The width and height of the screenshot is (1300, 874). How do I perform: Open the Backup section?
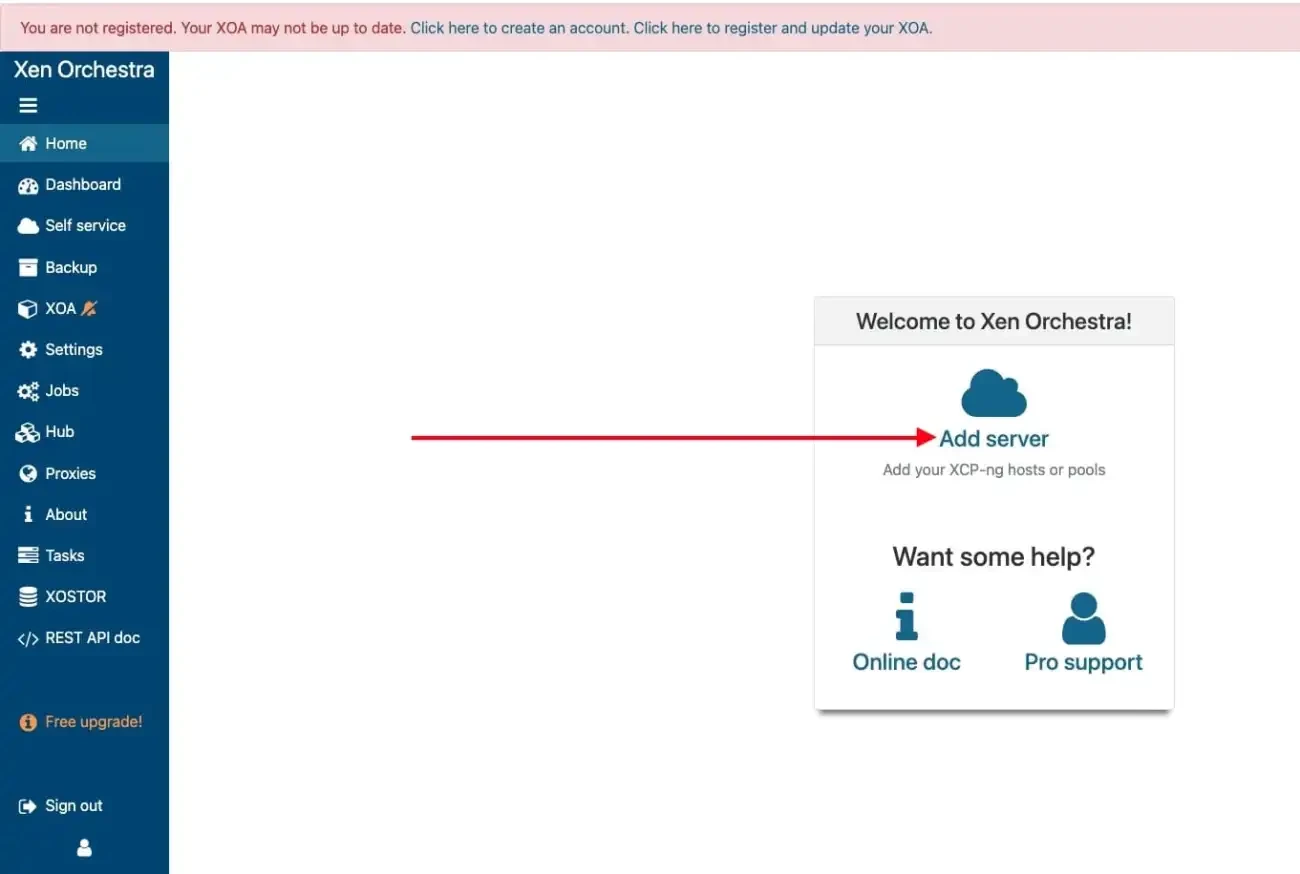[84, 267]
